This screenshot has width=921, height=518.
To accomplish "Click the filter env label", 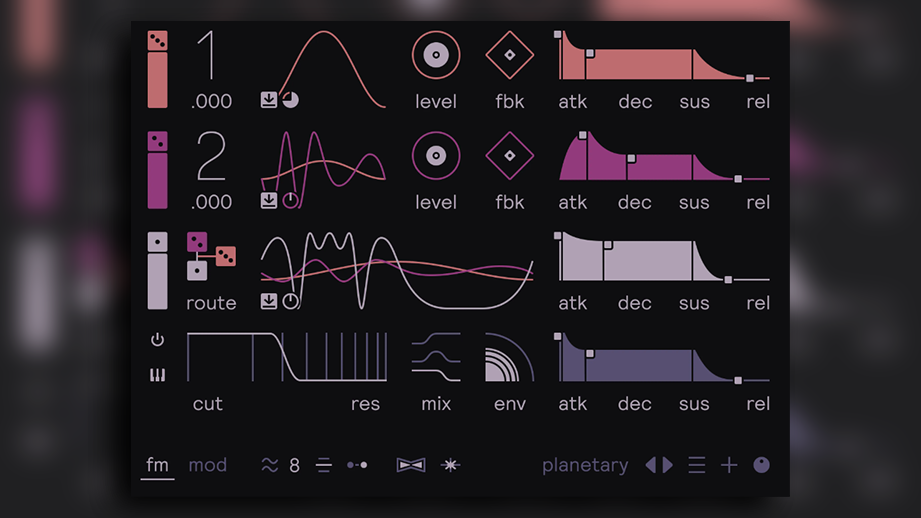I will click(510, 404).
